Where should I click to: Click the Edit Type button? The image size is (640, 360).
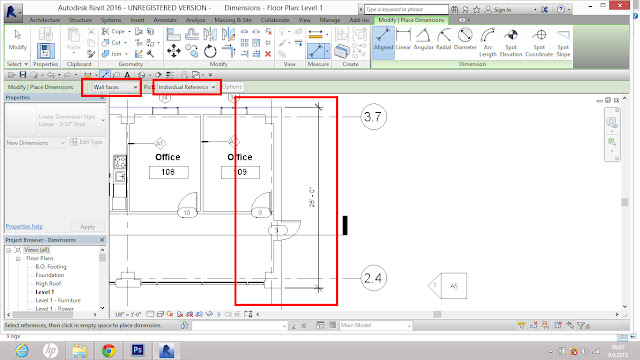(86, 142)
